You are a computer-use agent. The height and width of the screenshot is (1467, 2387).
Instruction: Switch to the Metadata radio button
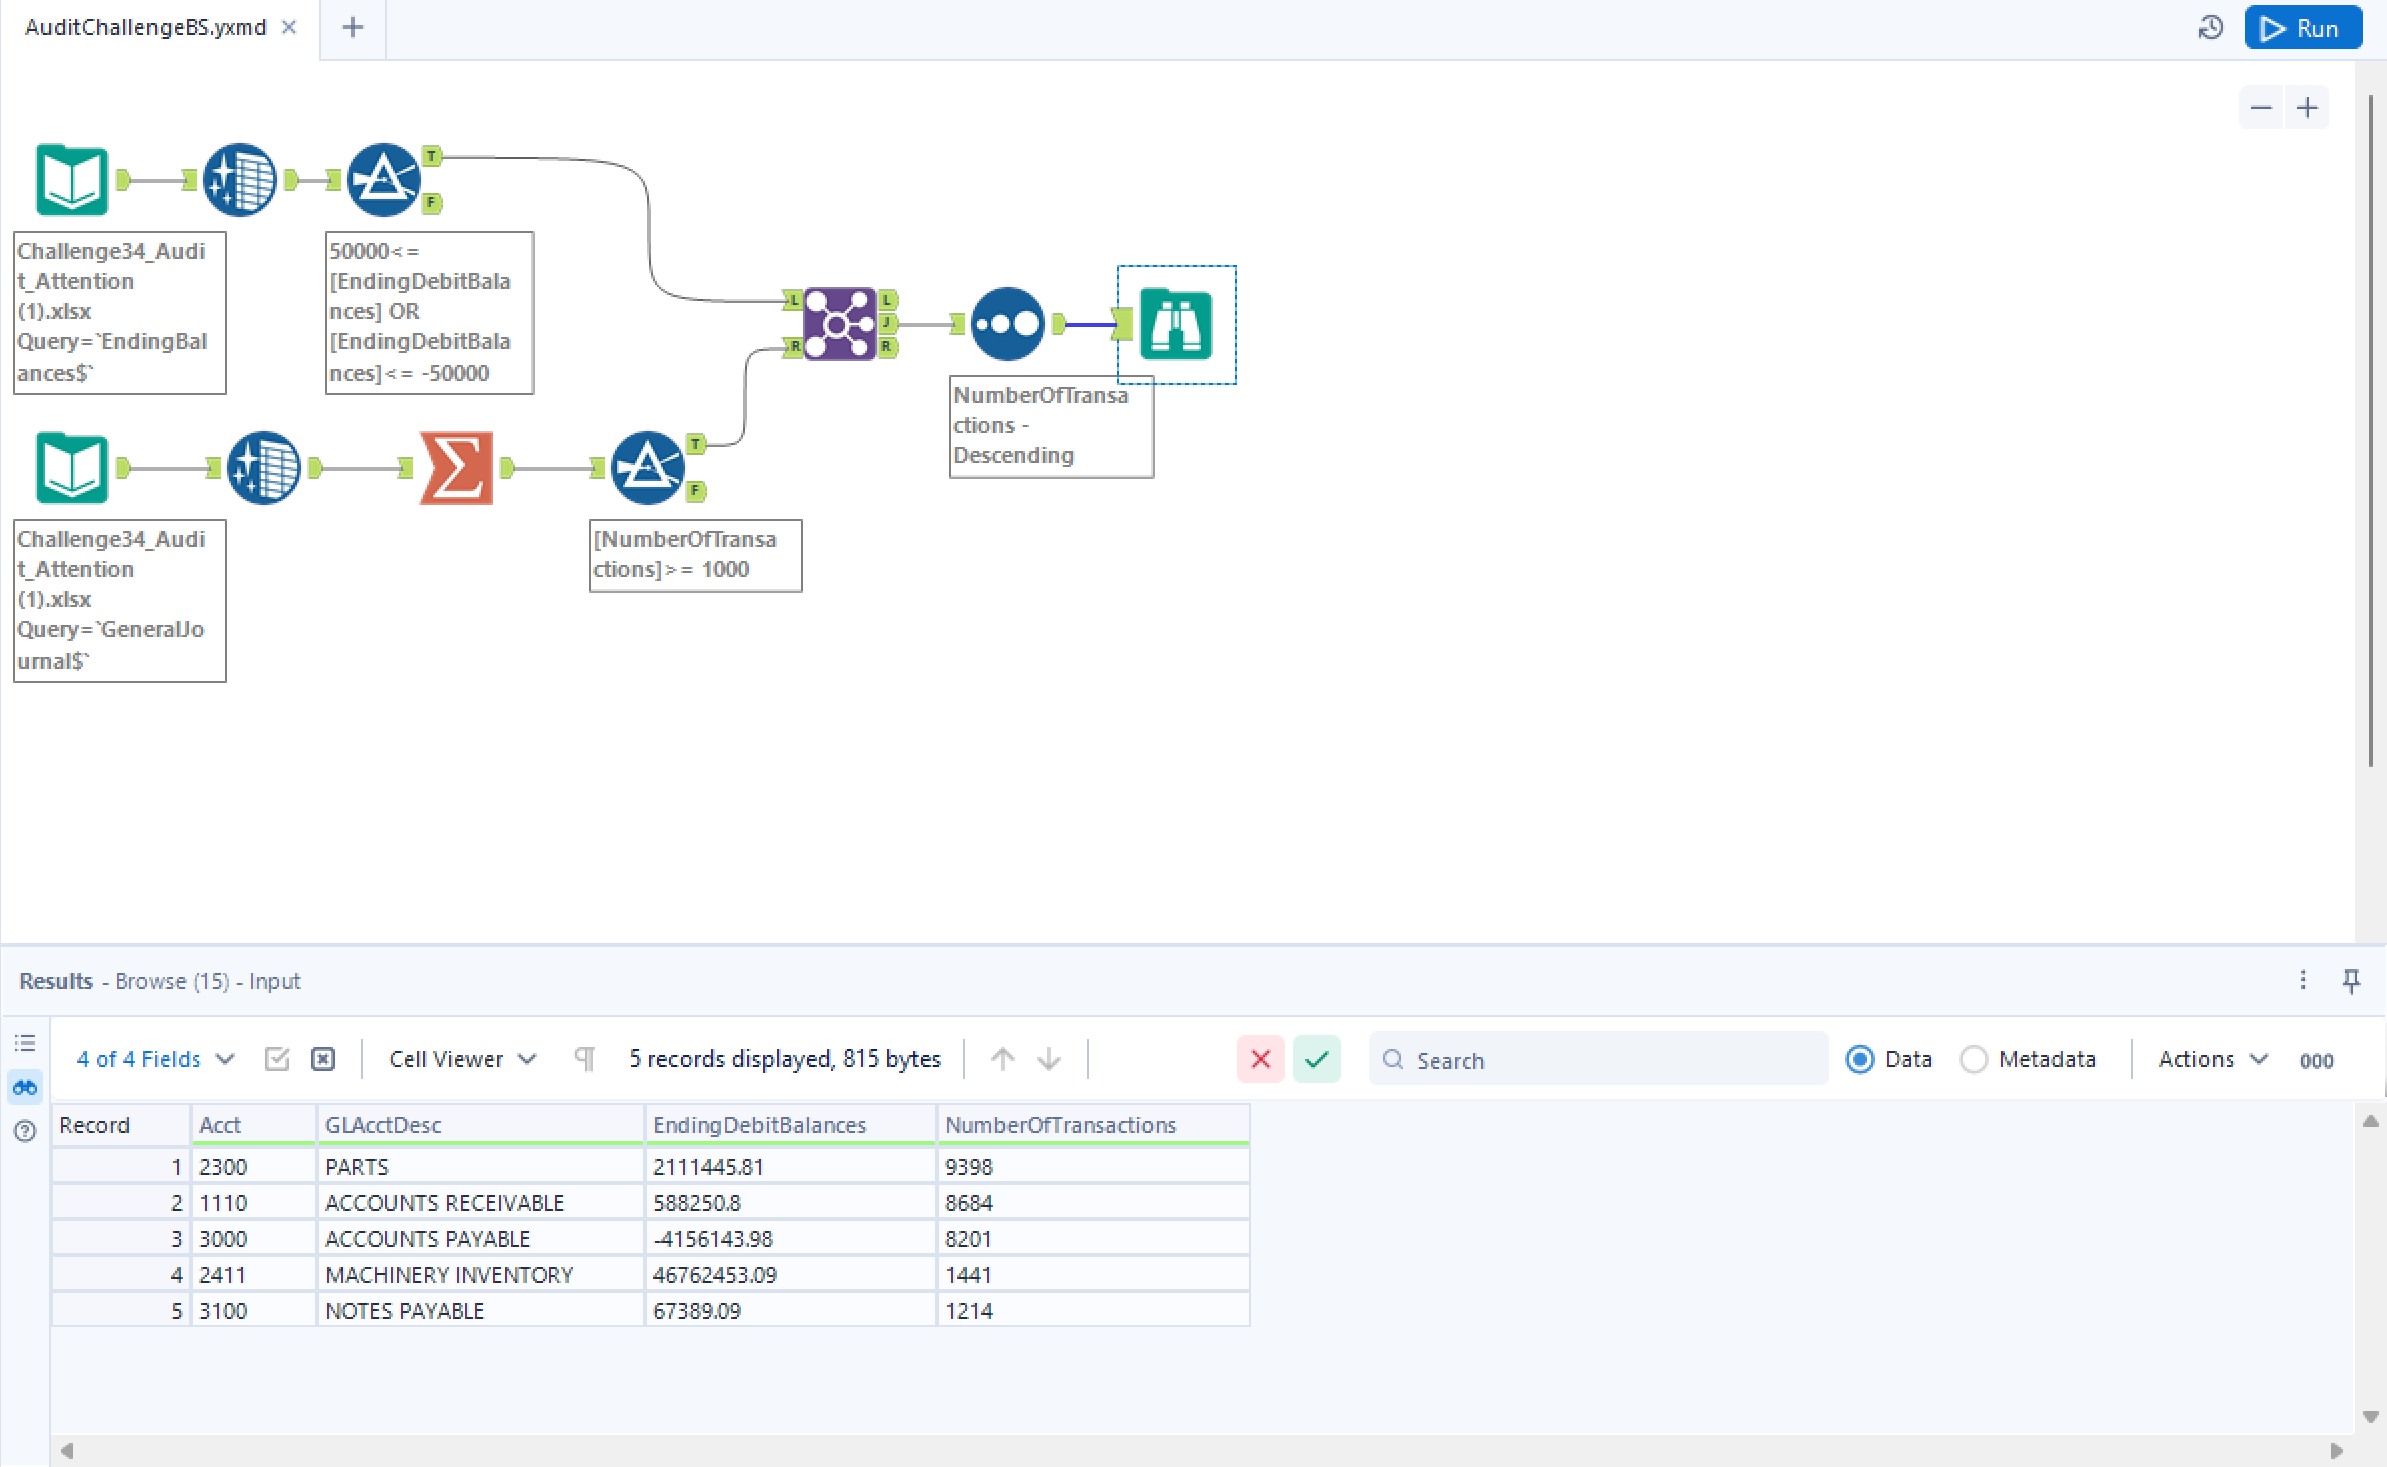click(1973, 1059)
